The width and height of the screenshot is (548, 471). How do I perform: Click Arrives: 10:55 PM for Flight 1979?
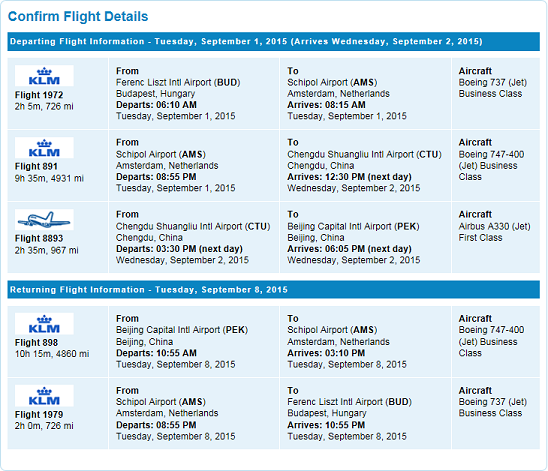pos(326,425)
